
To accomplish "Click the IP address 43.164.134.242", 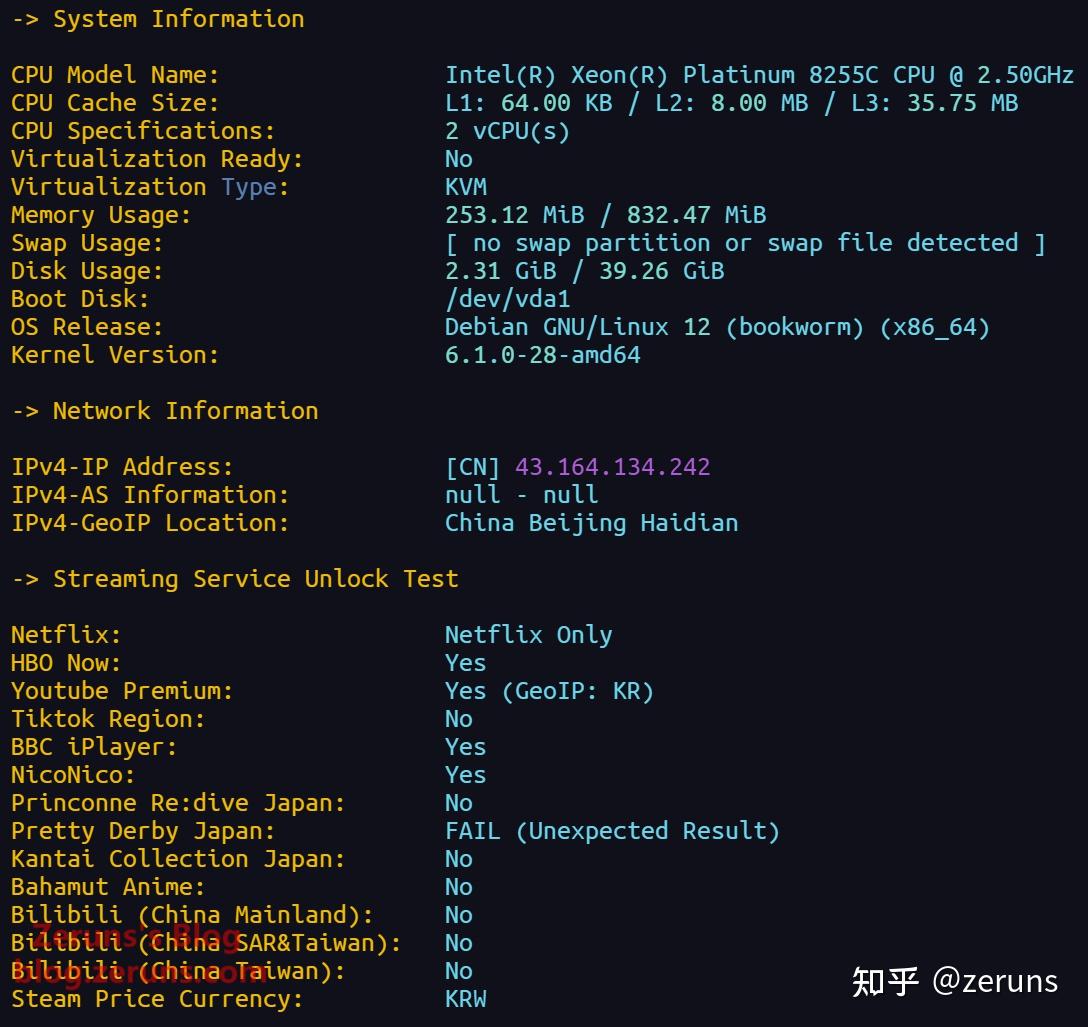I will point(612,467).
